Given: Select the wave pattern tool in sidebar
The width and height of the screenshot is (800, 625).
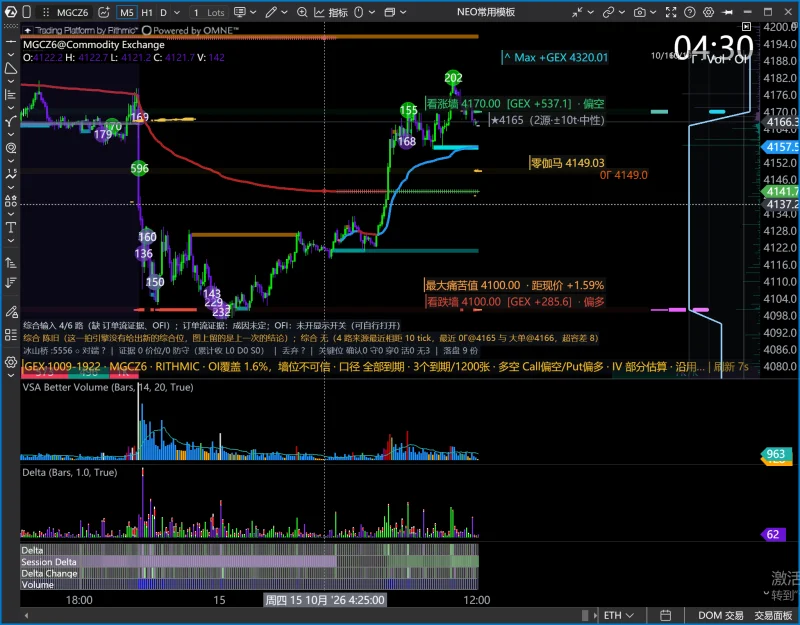Looking at the screenshot, I should pos(11,174).
